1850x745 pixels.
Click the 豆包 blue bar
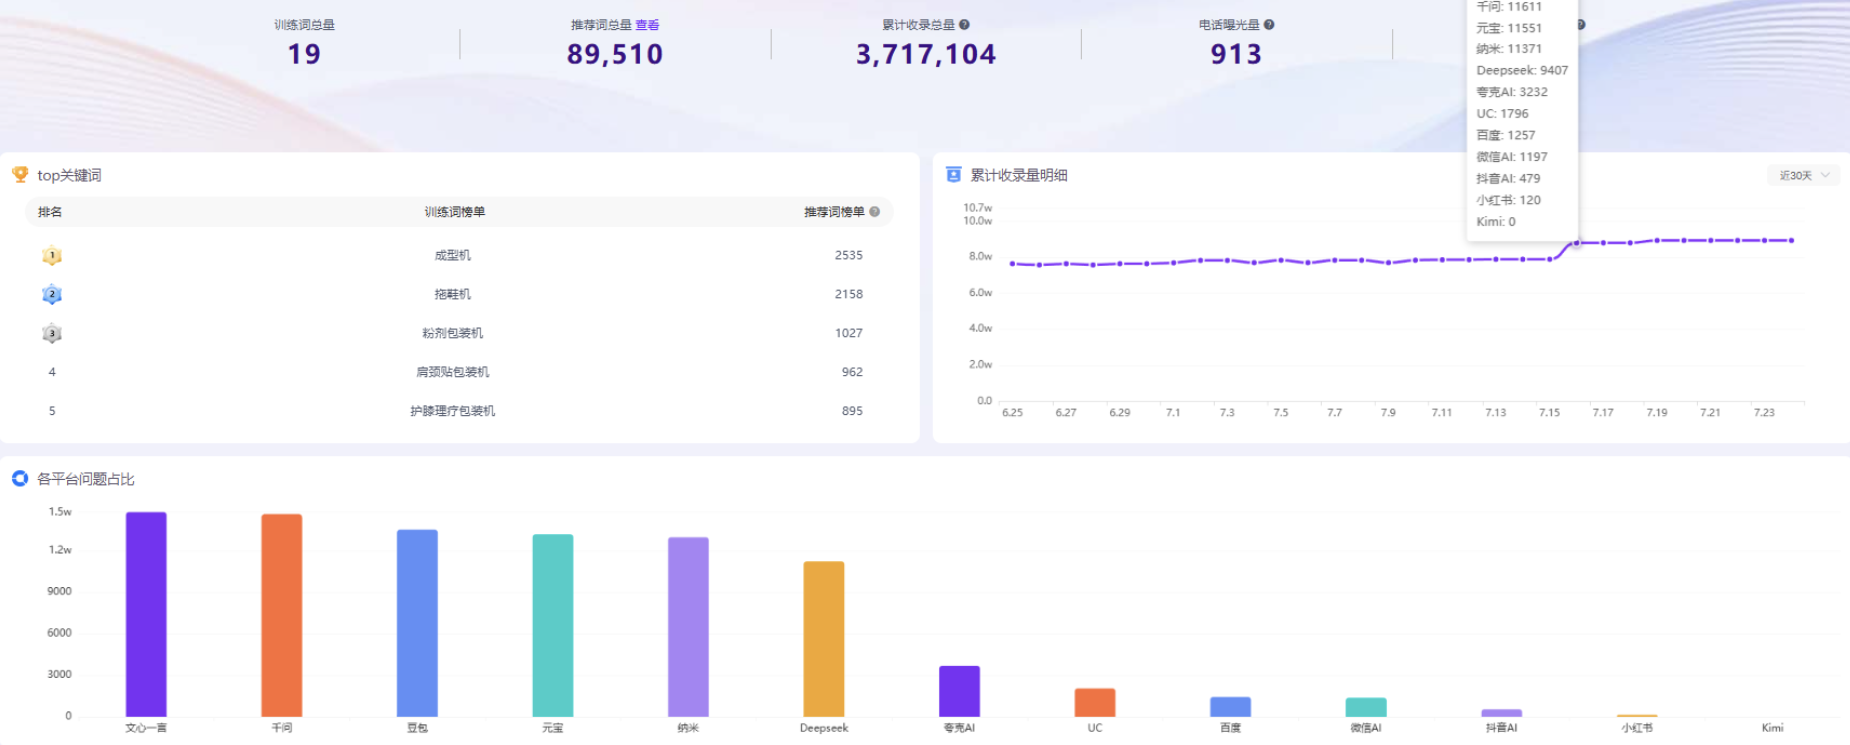(417, 623)
